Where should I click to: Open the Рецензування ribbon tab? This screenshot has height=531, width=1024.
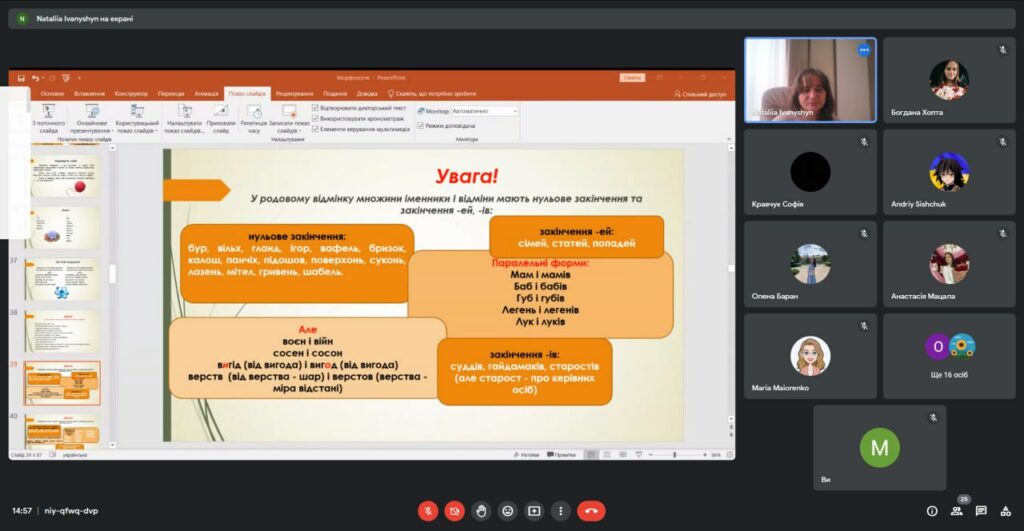(x=294, y=94)
